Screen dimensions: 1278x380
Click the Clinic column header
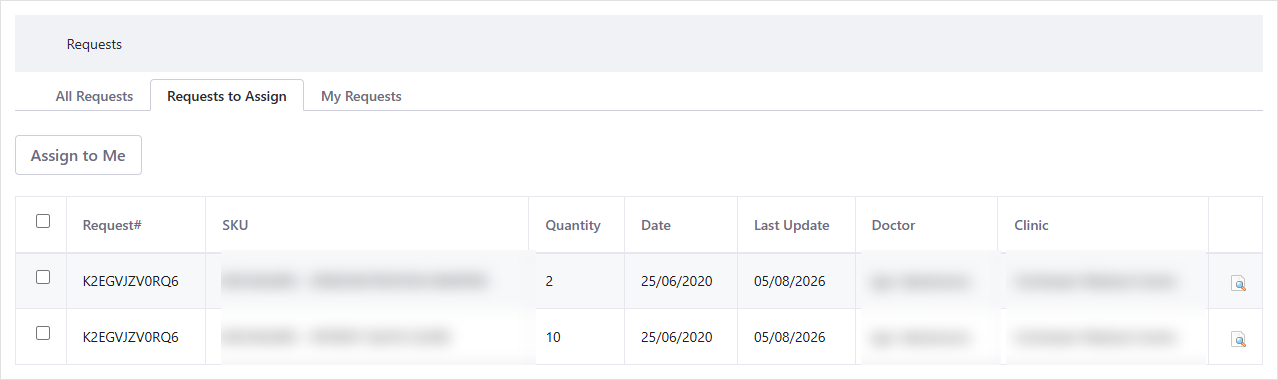click(x=1031, y=225)
